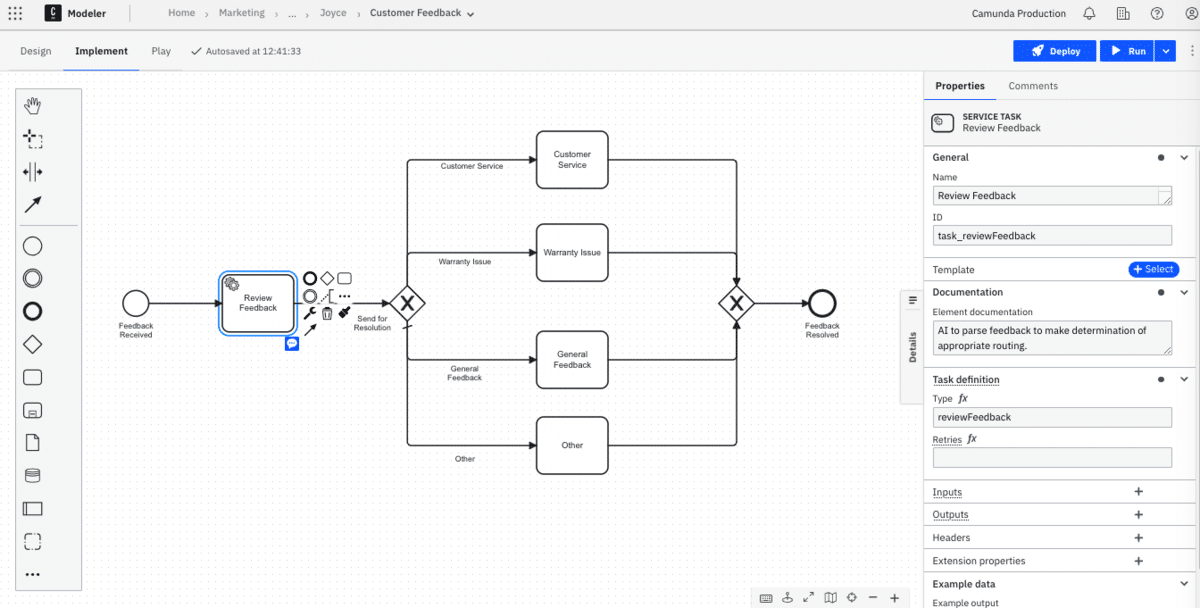Open the Comments tab
Screen dimensions: 1200x608
point(1033,86)
